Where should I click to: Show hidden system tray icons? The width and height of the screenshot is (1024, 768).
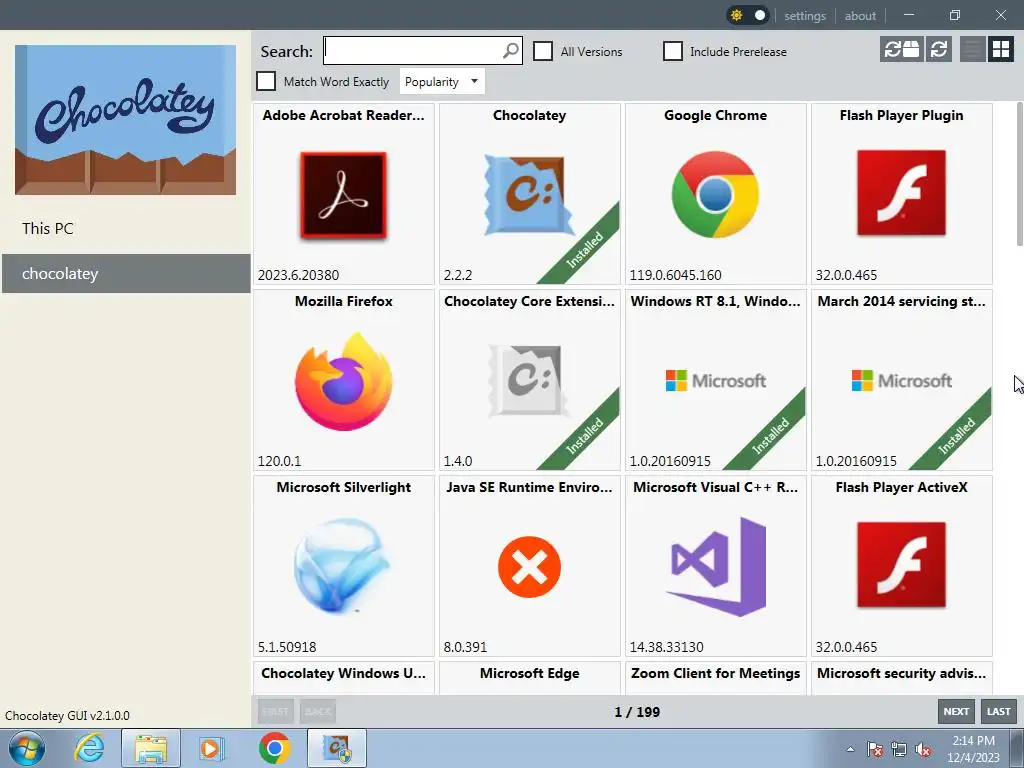[x=850, y=749]
